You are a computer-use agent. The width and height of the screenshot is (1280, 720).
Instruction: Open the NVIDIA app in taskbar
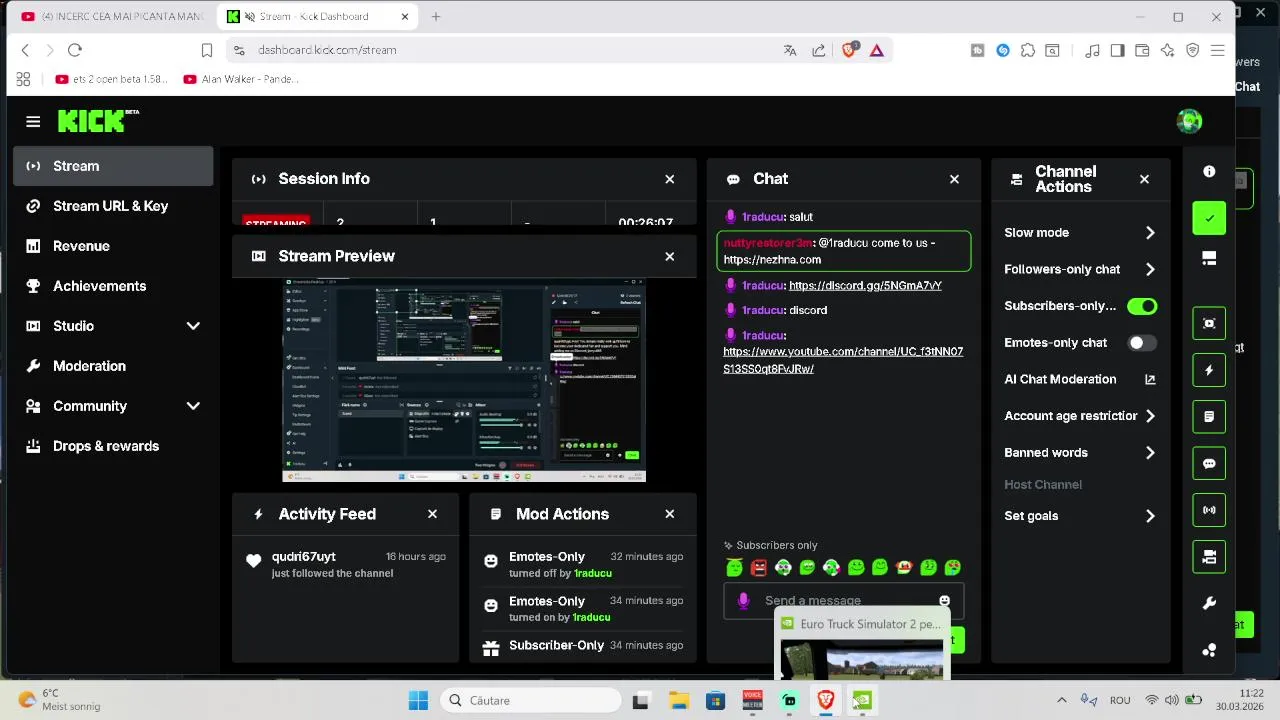[862, 700]
